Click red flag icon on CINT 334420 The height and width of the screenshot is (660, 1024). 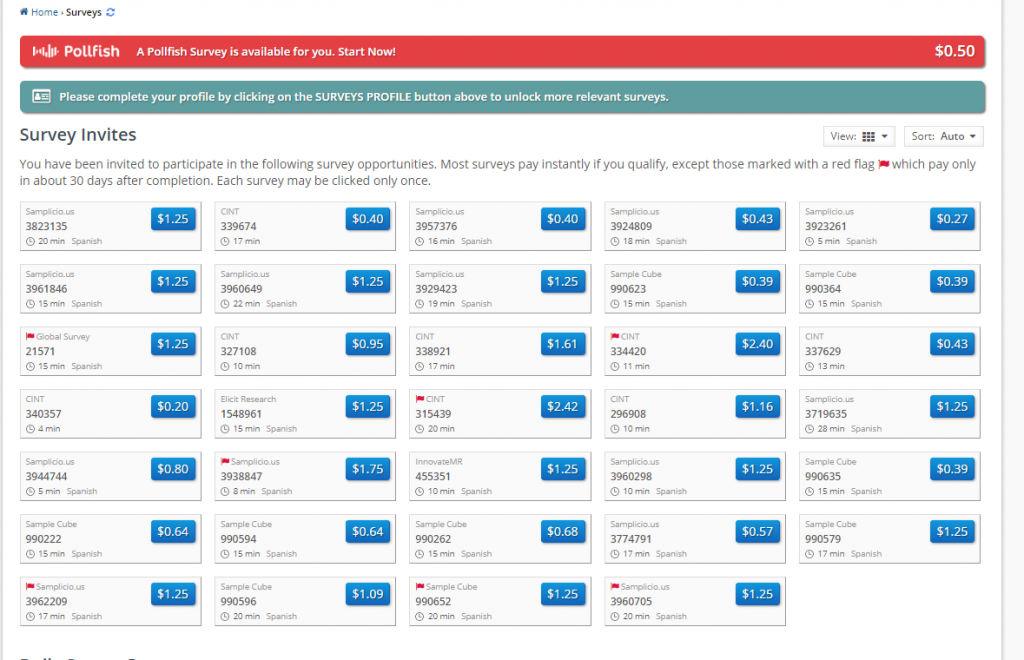(x=615, y=336)
